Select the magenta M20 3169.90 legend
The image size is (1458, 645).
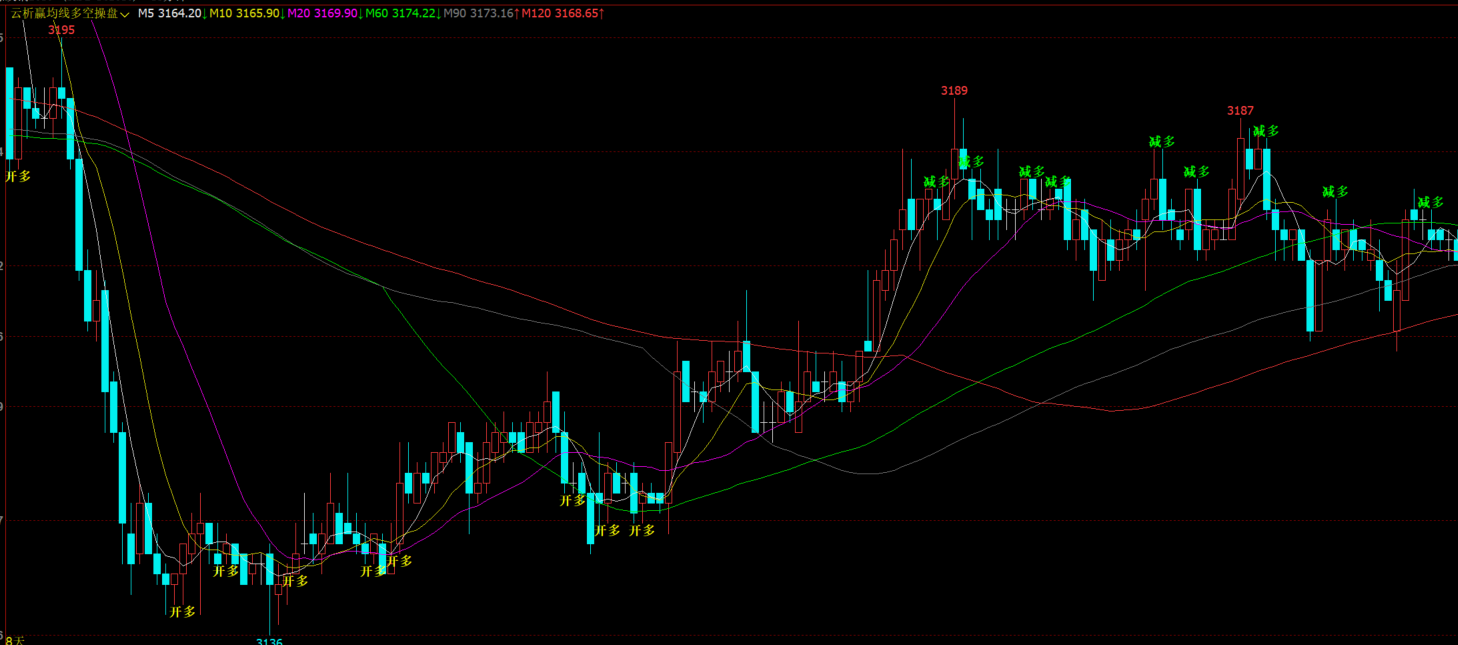click(x=324, y=13)
